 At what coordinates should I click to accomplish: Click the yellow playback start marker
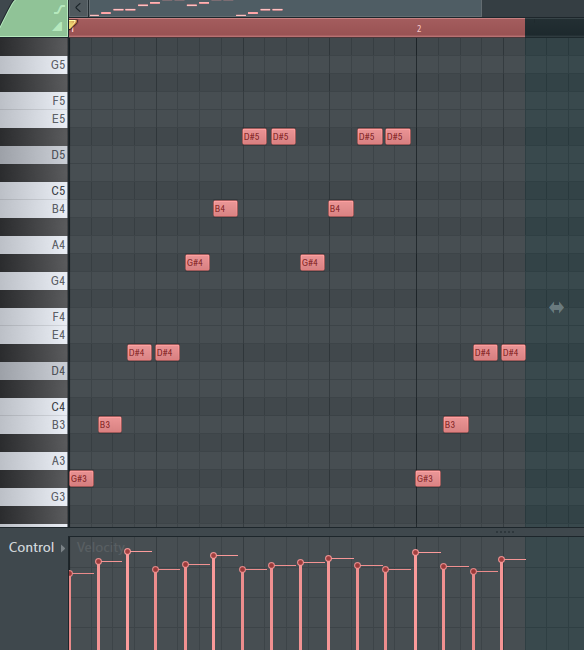pos(73,24)
